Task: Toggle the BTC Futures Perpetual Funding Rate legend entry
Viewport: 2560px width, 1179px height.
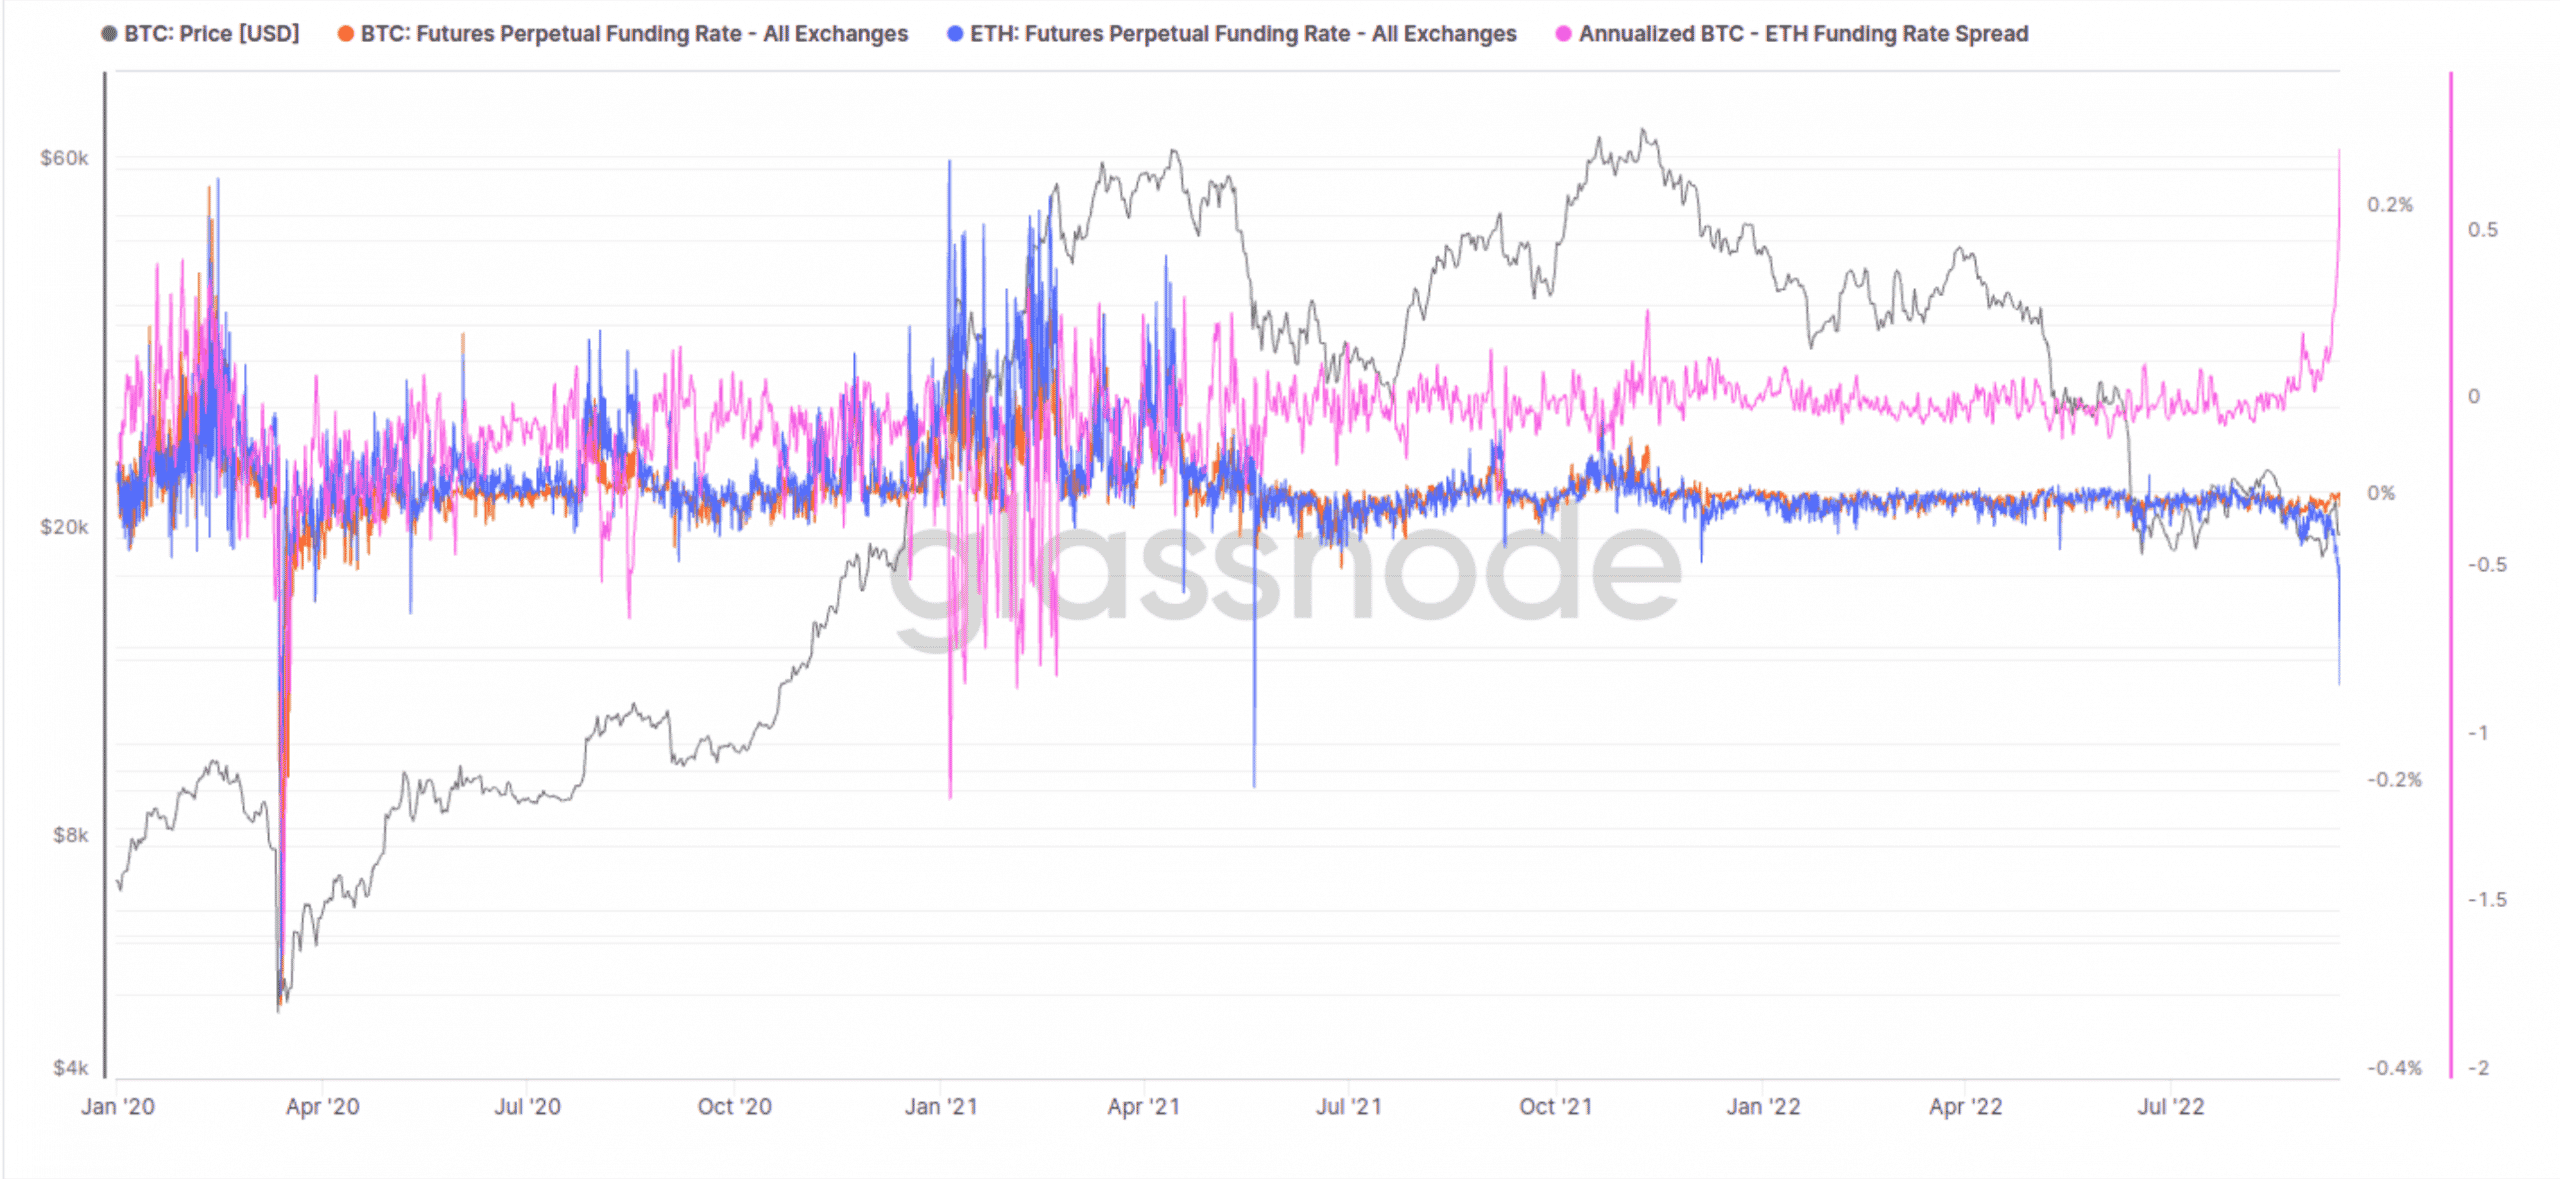Action: coord(623,34)
